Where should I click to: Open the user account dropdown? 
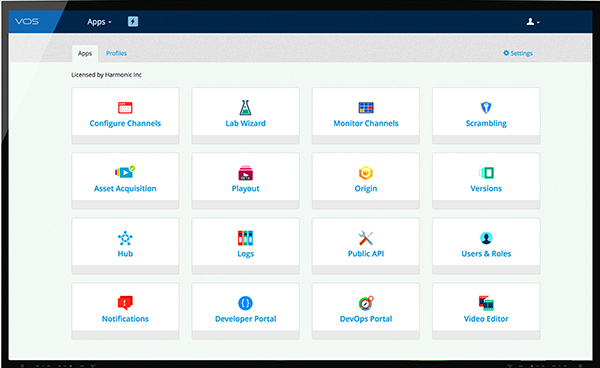pos(533,22)
